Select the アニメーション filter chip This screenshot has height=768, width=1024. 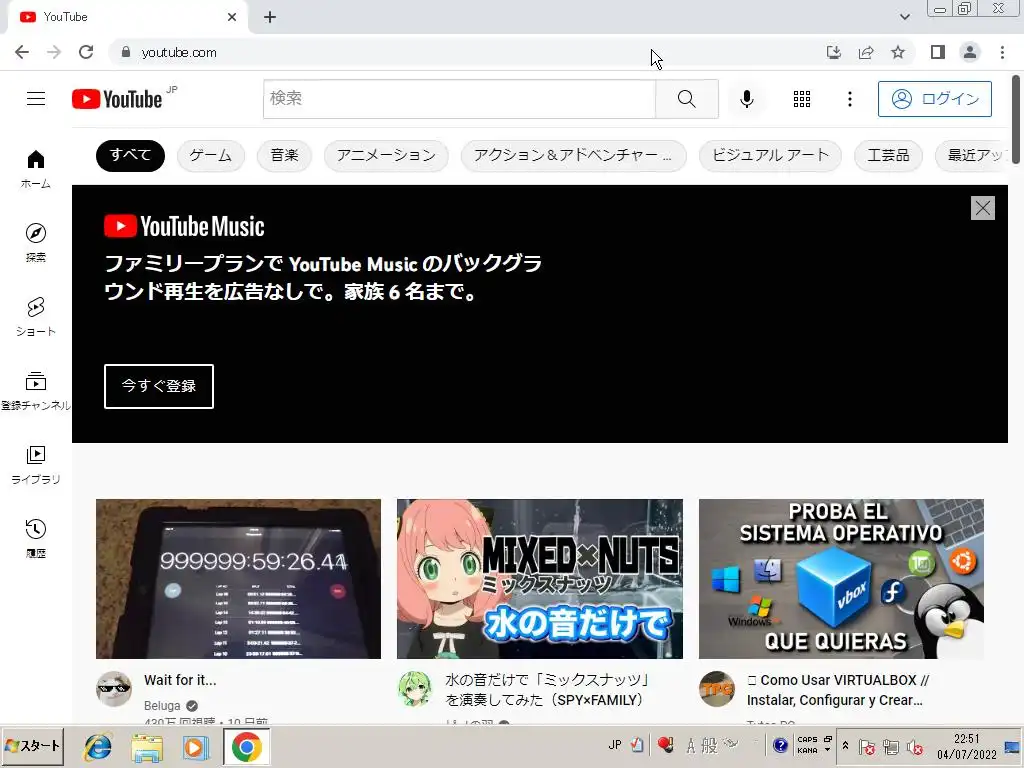(x=386, y=155)
